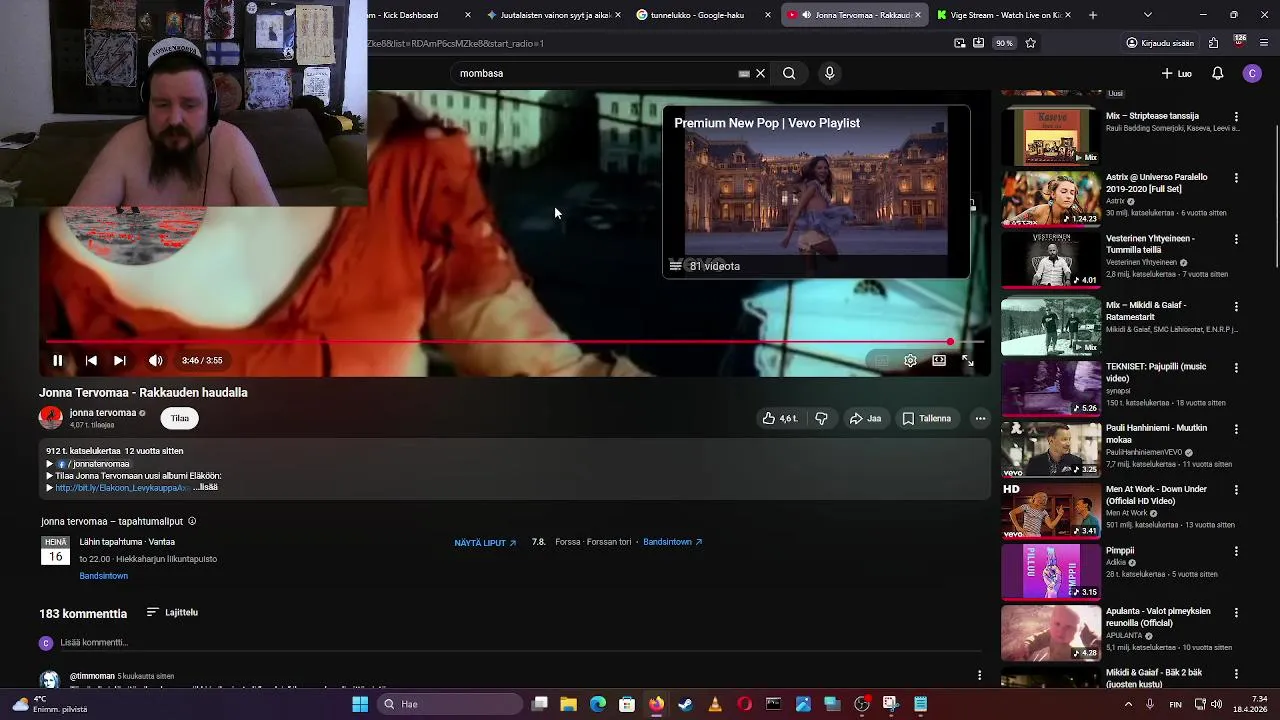Screen dimensions: 1280x720
Task: Open Windows Start menu
Action: point(360,704)
